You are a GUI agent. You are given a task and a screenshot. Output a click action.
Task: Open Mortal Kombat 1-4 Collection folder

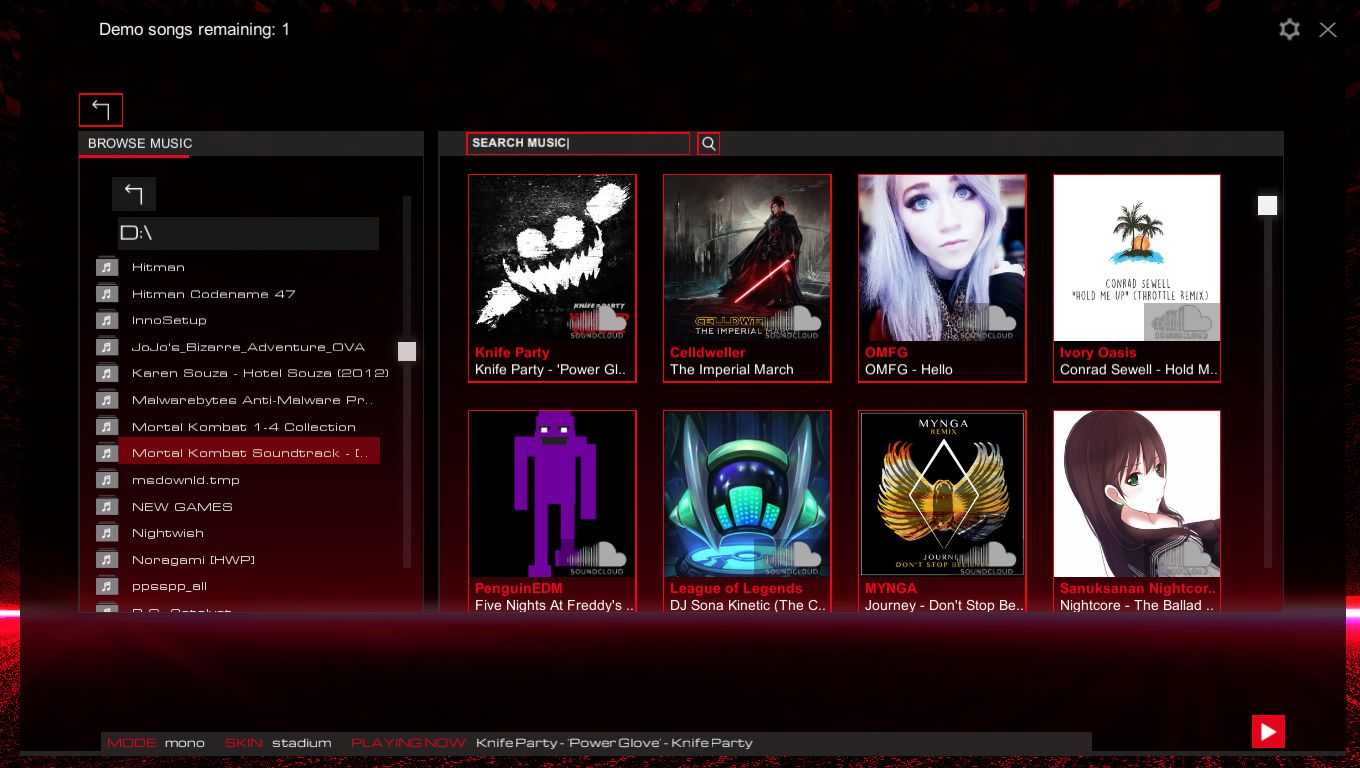coord(243,427)
